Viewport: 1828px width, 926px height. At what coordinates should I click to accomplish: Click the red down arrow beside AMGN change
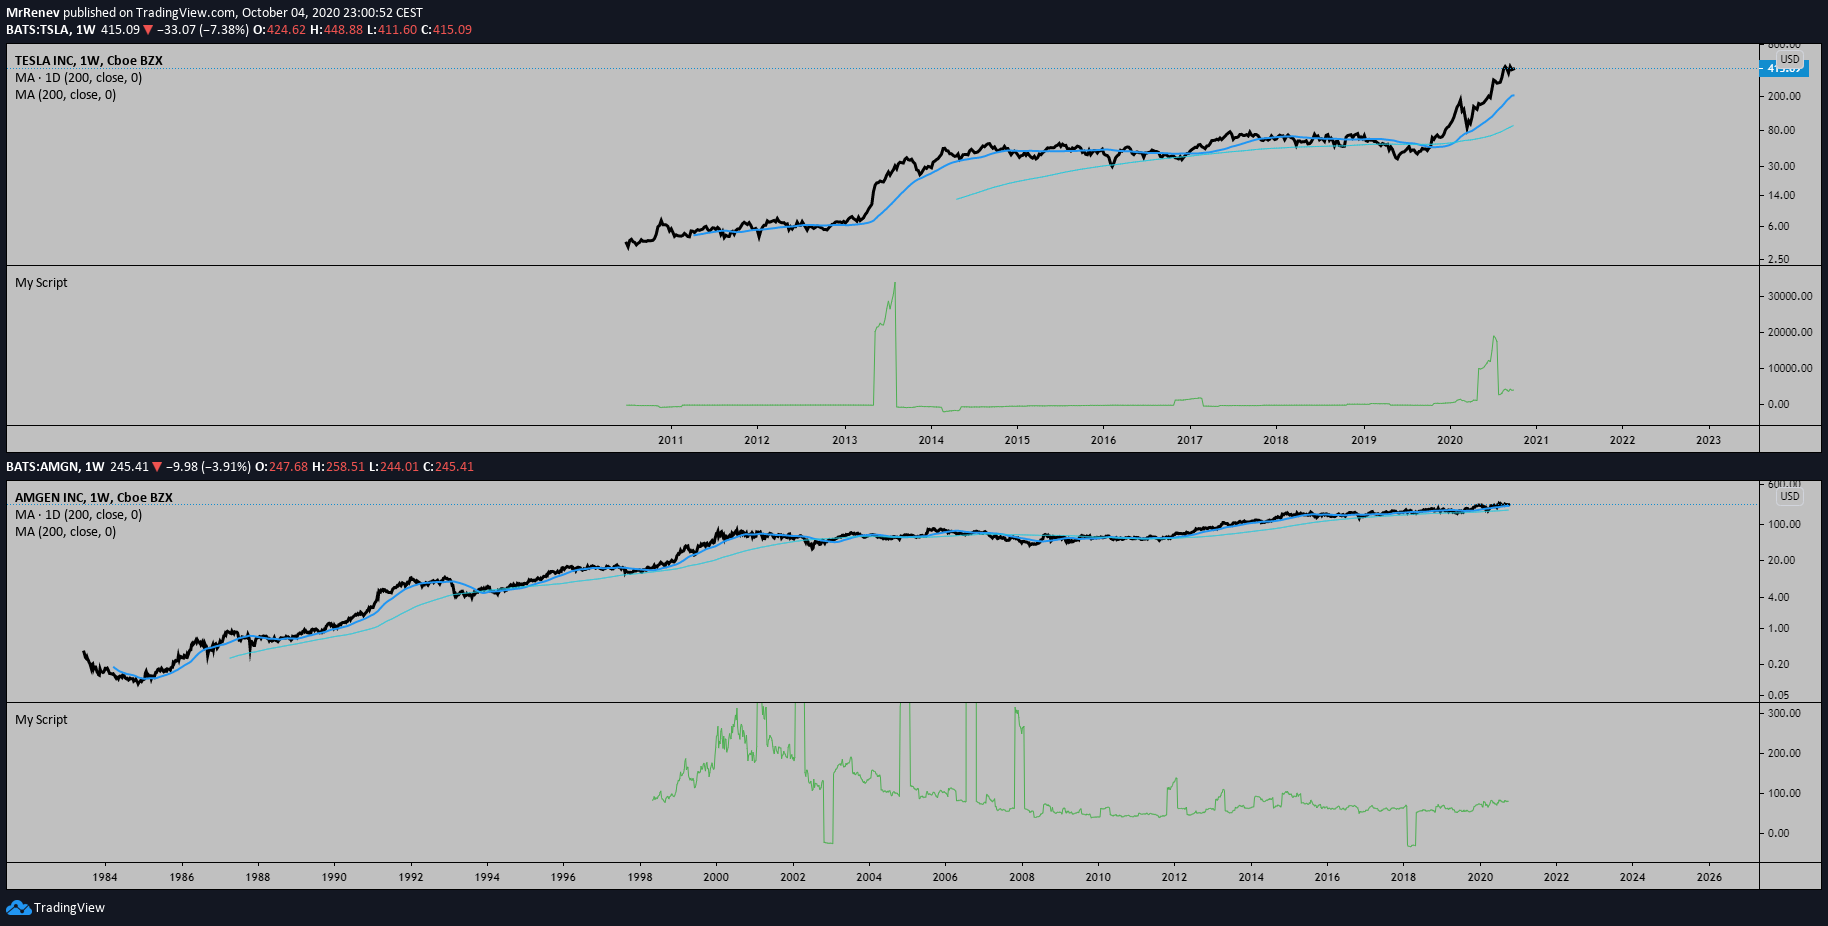157,467
